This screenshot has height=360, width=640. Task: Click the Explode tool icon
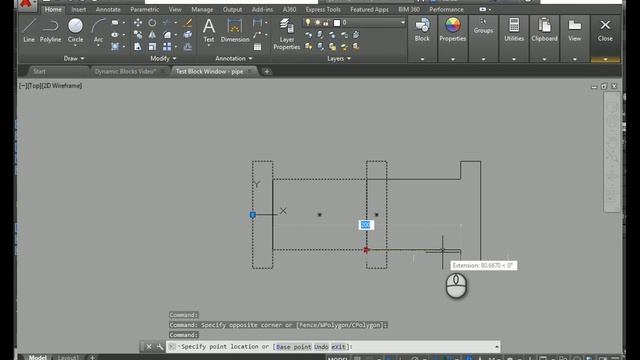tap(188, 35)
